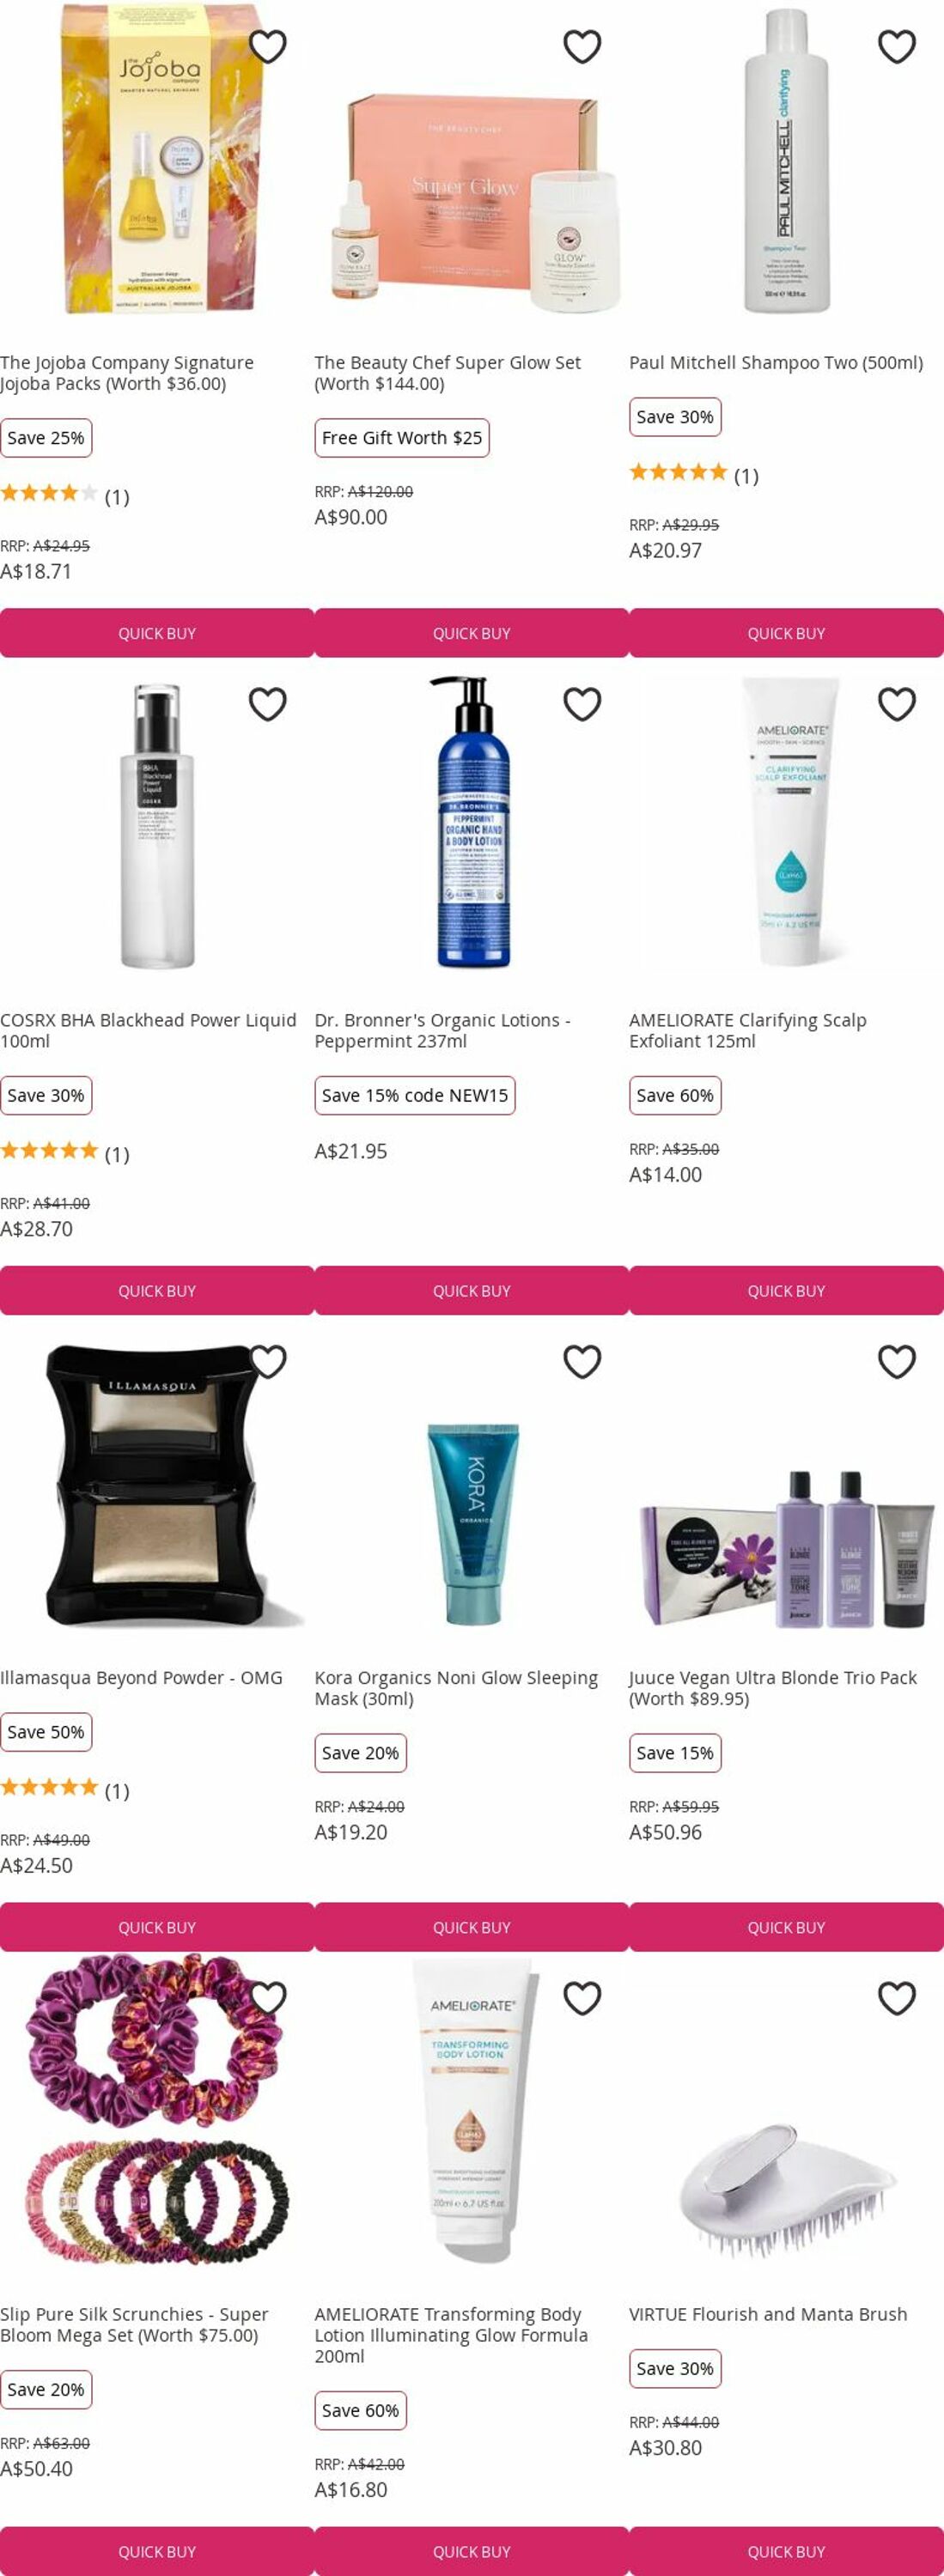The width and height of the screenshot is (944, 2576).
Task: Select Free Gift Worth $25 offer badge
Action: click(402, 438)
